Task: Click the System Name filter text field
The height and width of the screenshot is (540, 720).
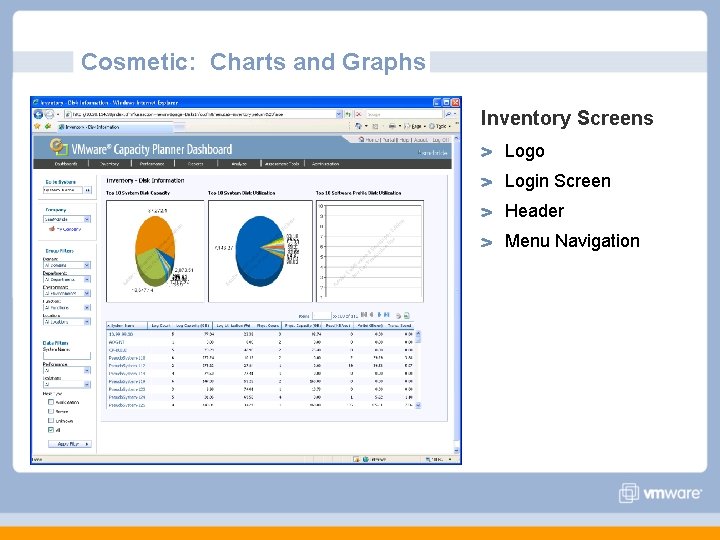Action: (67, 356)
